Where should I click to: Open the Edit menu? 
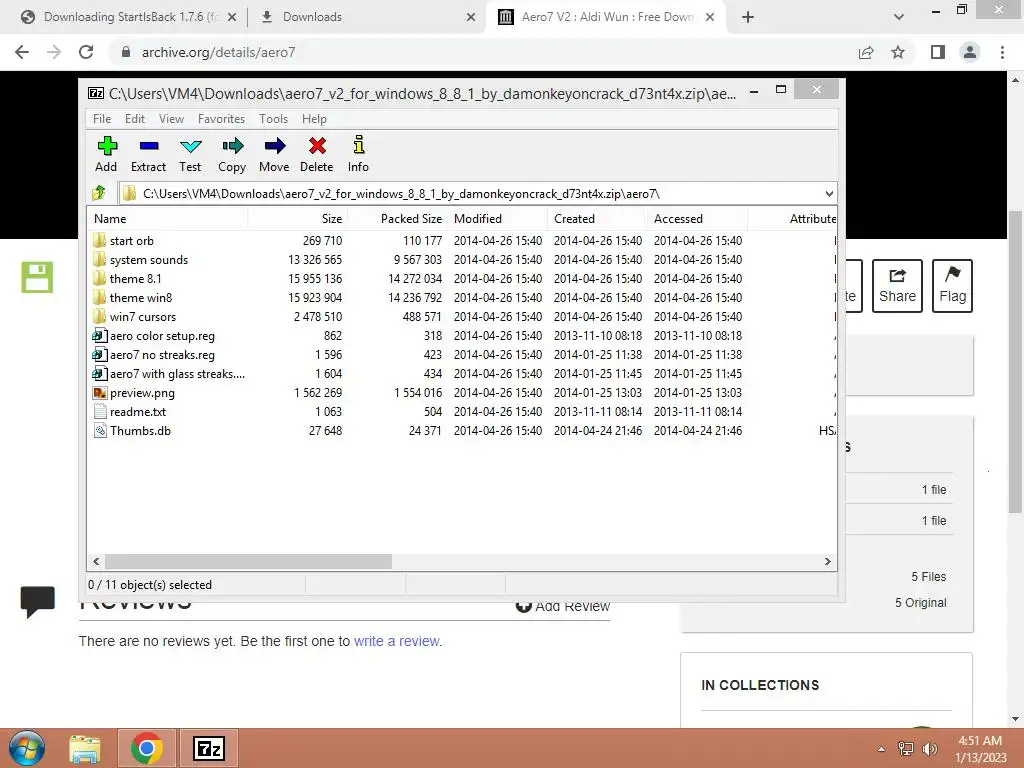click(x=135, y=119)
